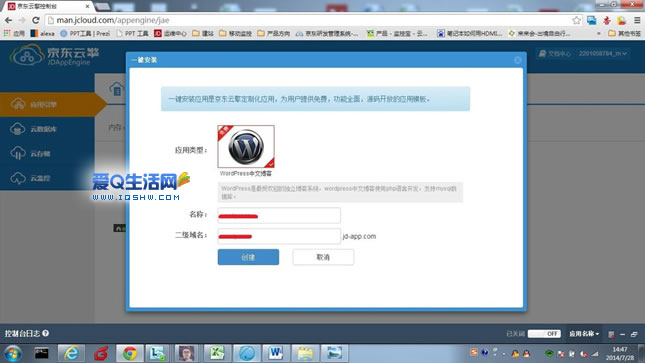Click the blue extension icon in toolbar
645x363 pixels.
click(x=592, y=20)
